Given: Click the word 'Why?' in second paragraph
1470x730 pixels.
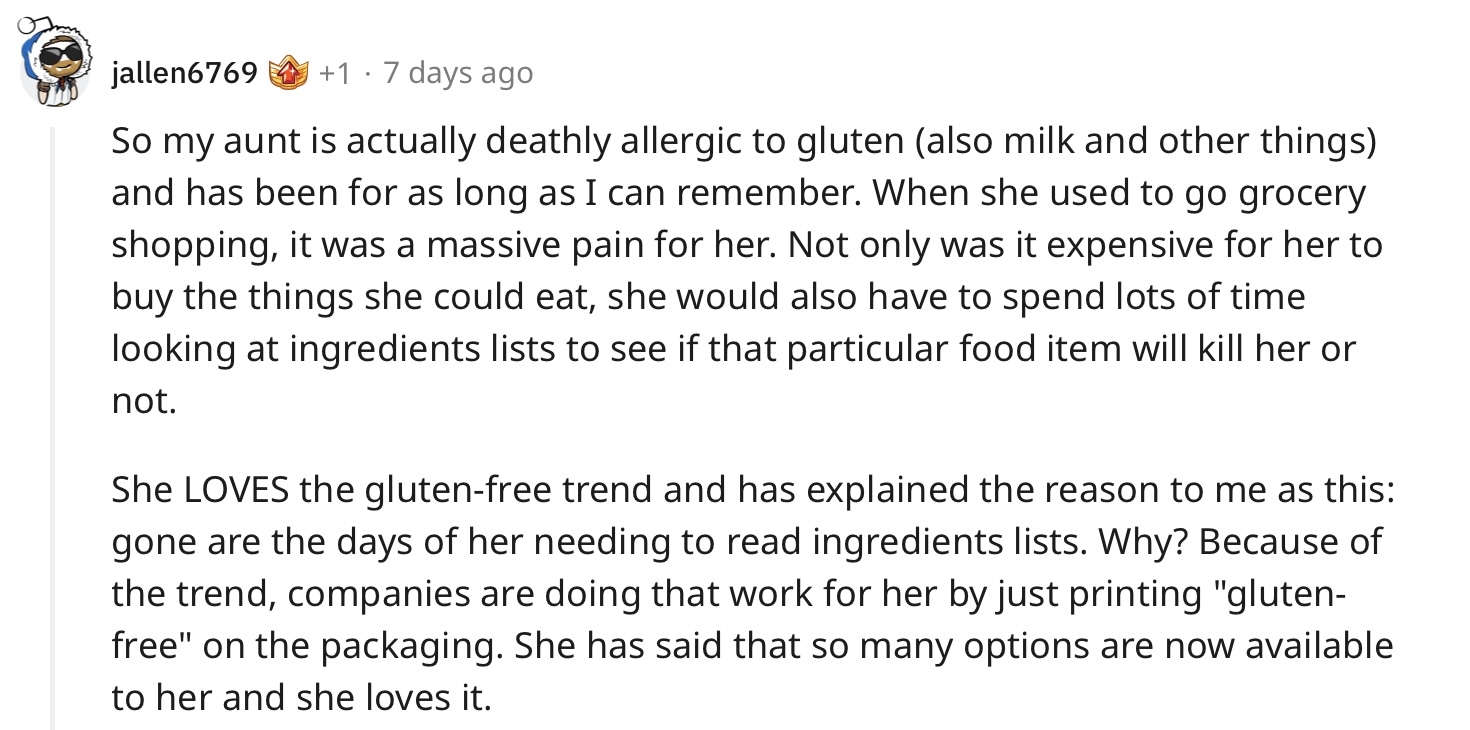Looking at the screenshot, I should click(1143, 542).
